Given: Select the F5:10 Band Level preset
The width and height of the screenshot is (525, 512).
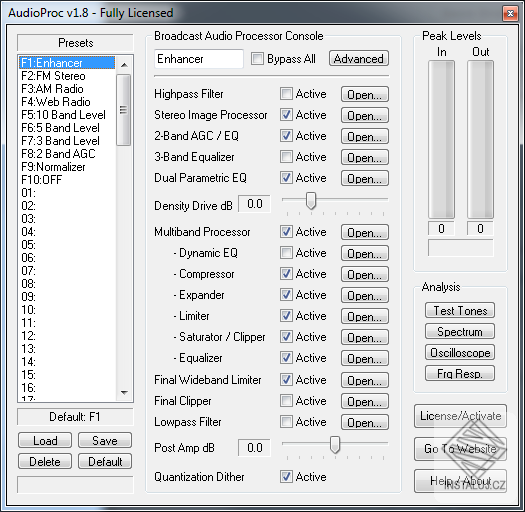Looking at the screenshot, I should coord(67,115).
